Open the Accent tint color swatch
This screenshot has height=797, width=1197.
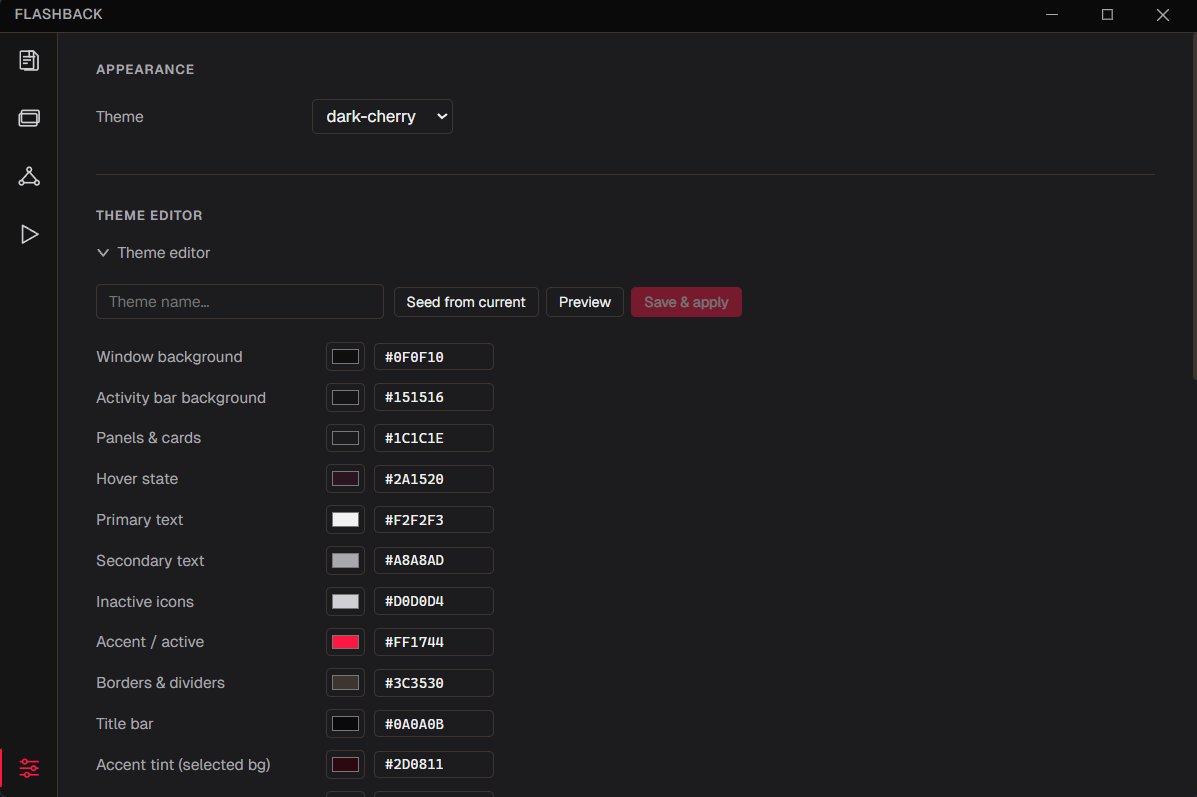(345, 764)
